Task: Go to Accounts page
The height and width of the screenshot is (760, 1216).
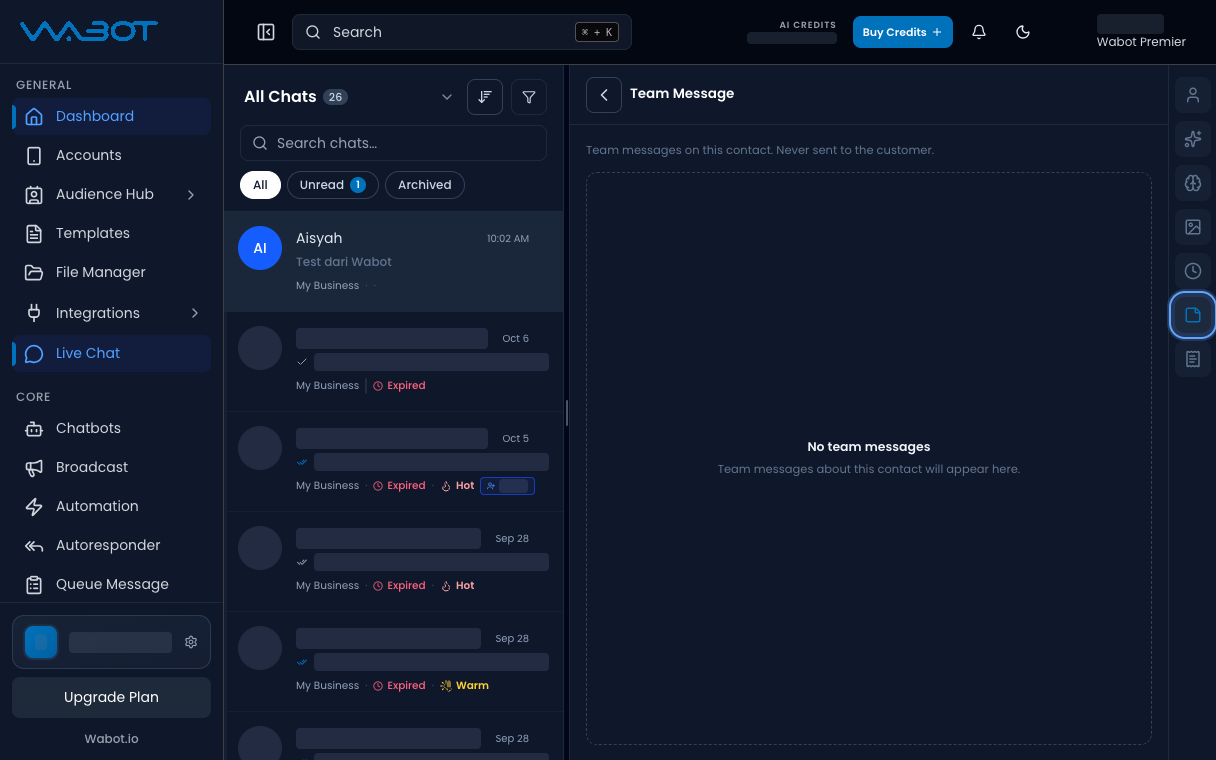Action: pos(111,155)
